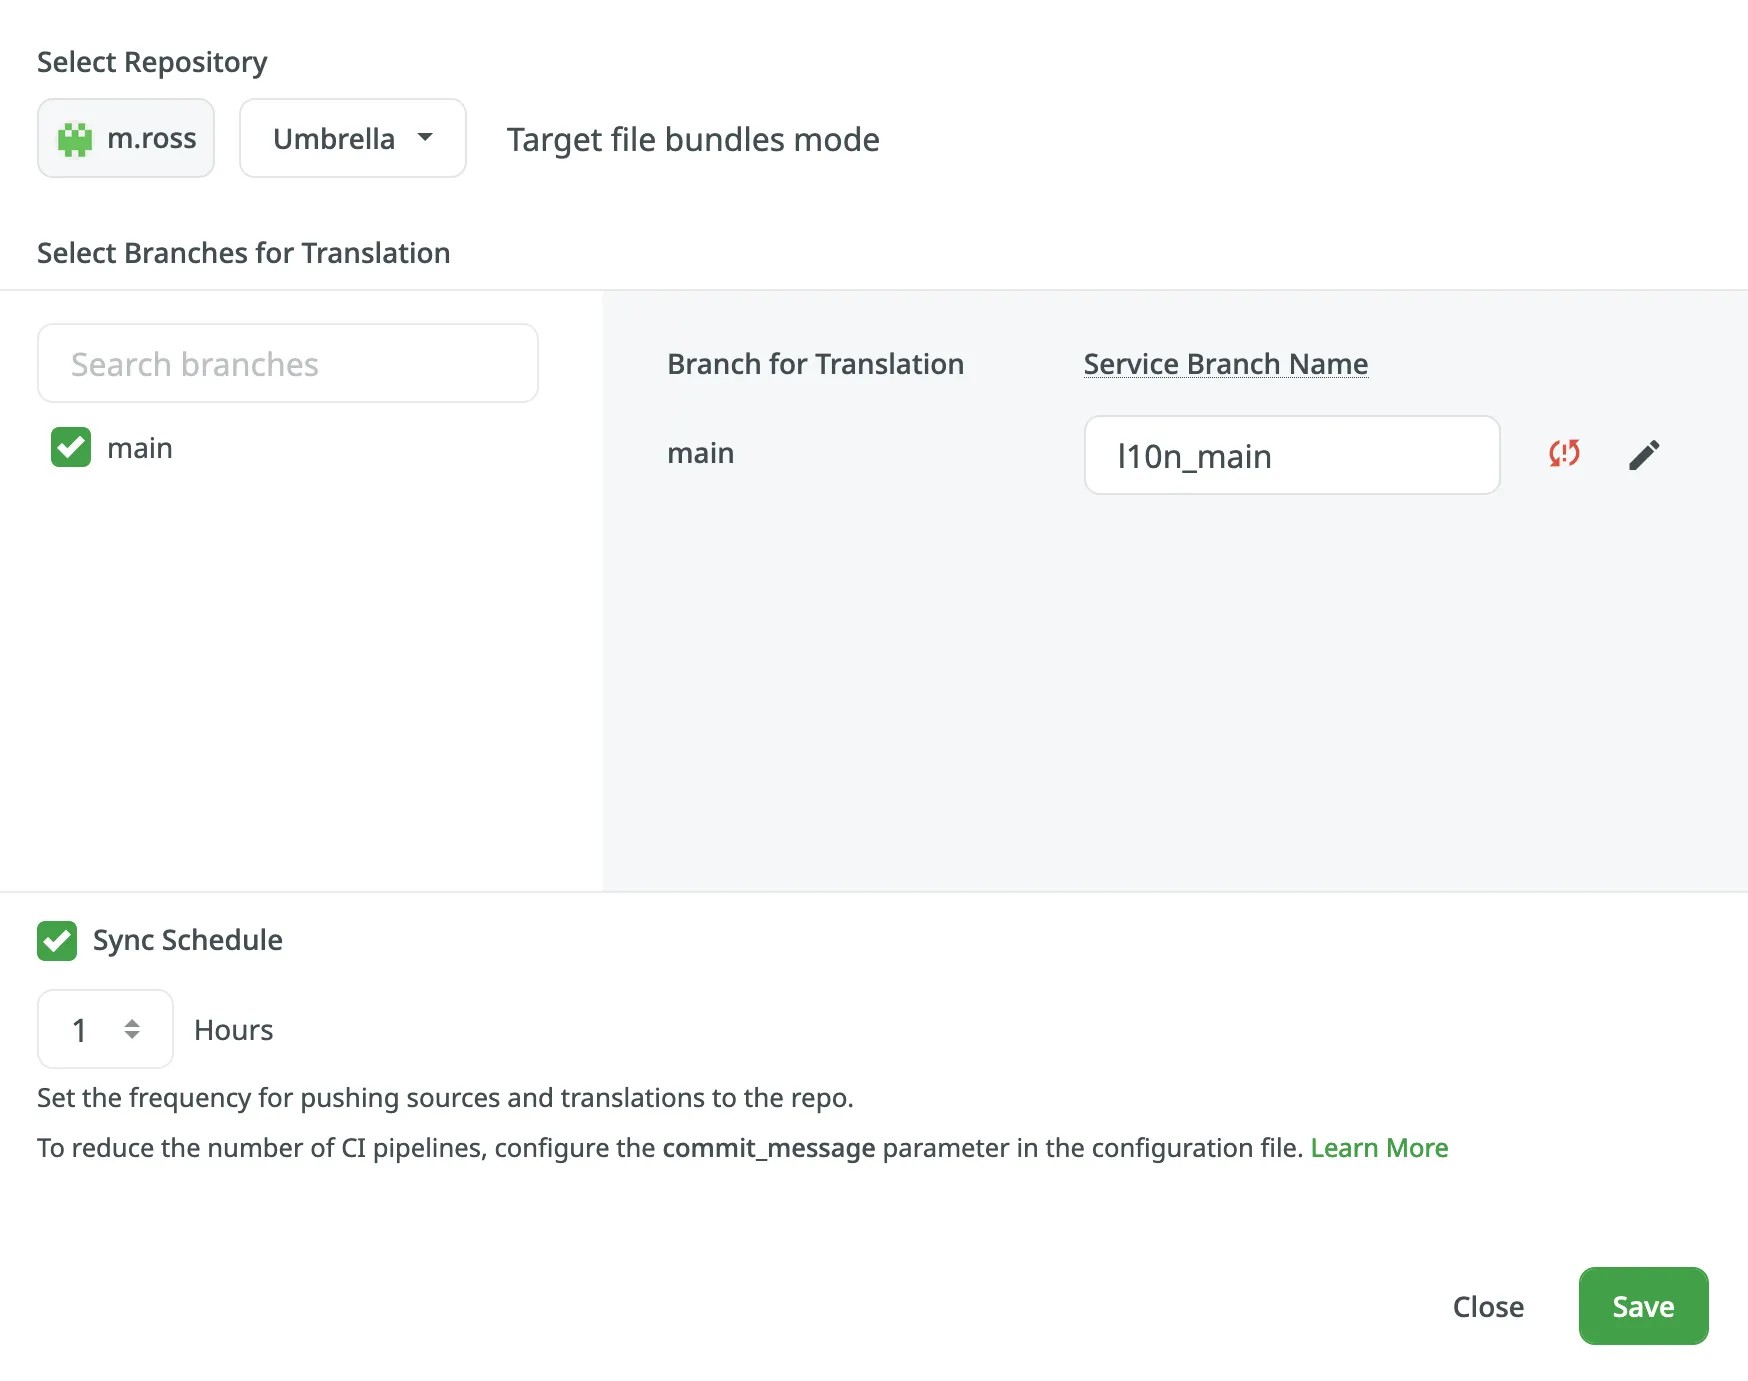Open the Umbrella repository dropdown
The width and height of the screenshot is (1748, 1381).
353,138
